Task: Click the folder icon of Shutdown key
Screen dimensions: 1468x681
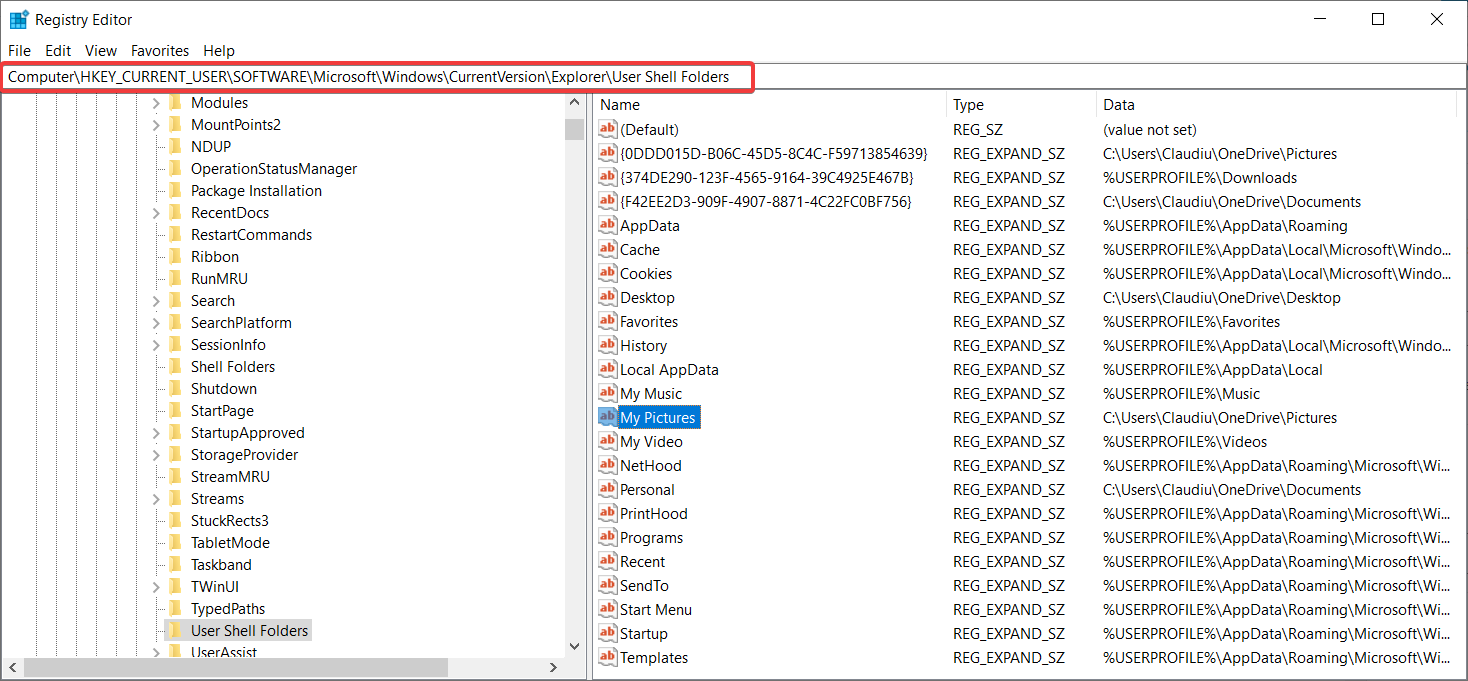Action: pyautogui.click(x=175, y=388)
